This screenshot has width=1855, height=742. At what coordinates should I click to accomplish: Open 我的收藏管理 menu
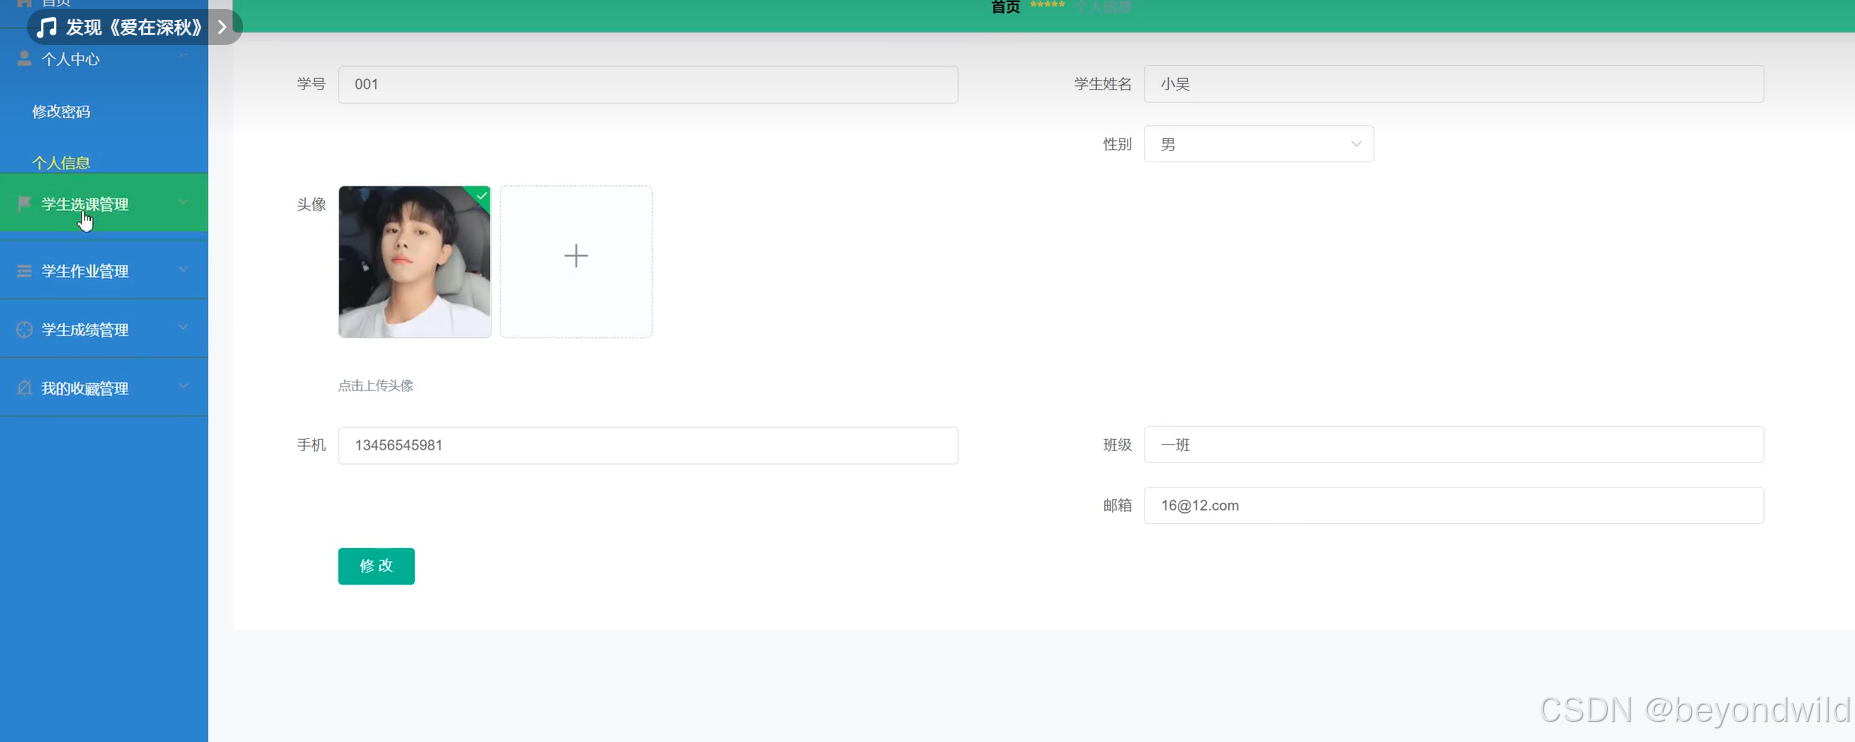(x=104, y=387)
